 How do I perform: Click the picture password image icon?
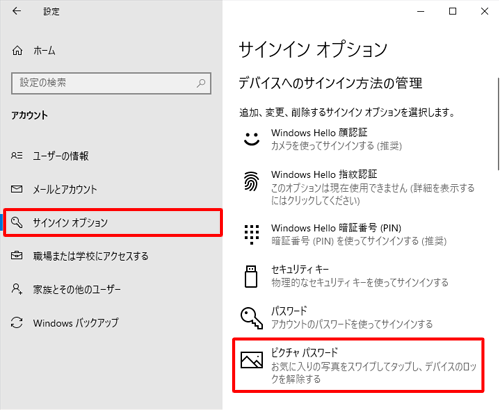pyautogui.click(x=252, y=360)
